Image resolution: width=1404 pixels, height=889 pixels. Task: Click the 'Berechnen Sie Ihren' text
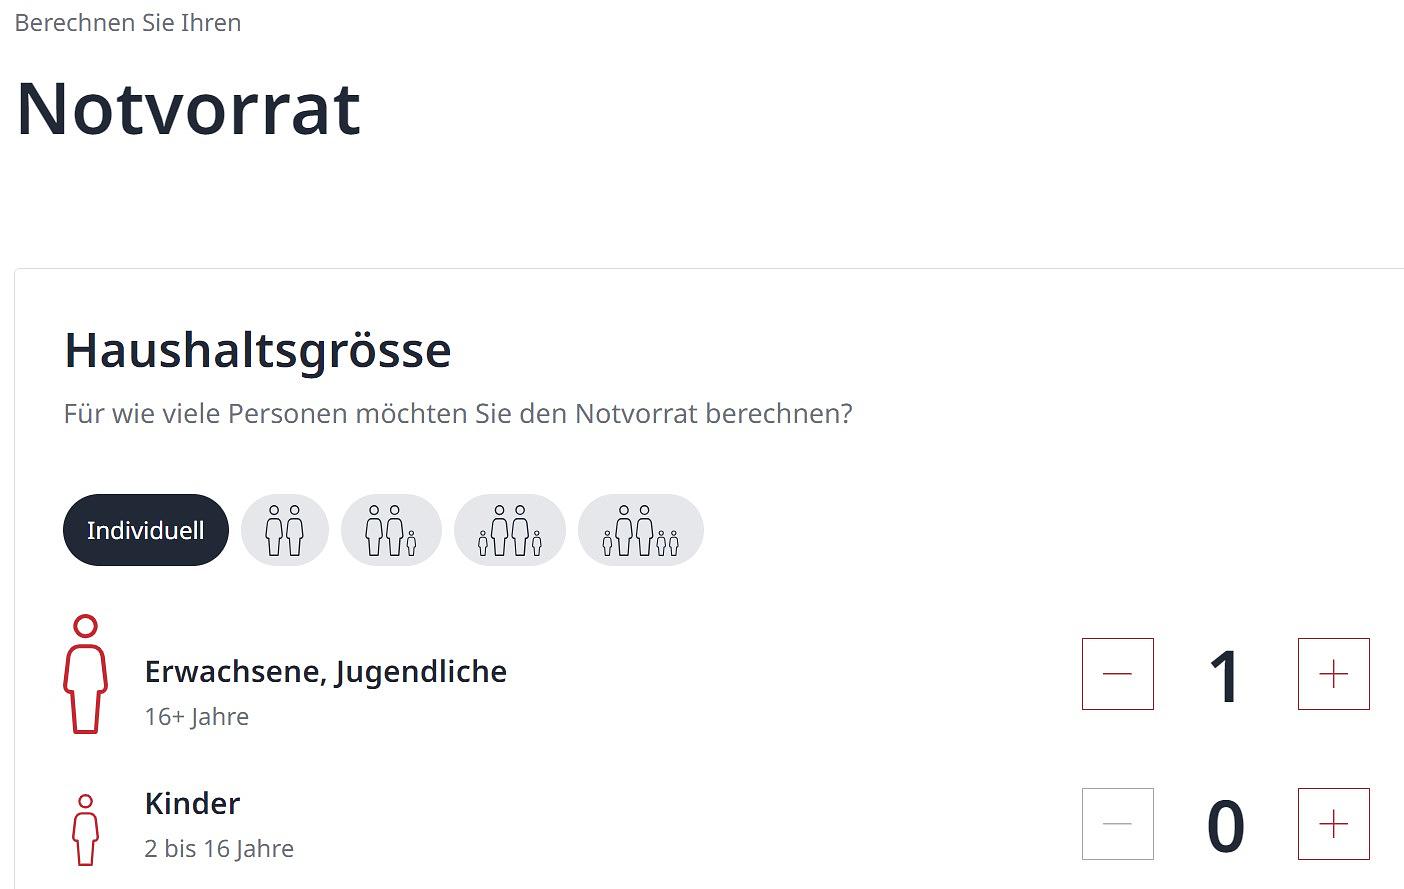(x=128, y=22)
